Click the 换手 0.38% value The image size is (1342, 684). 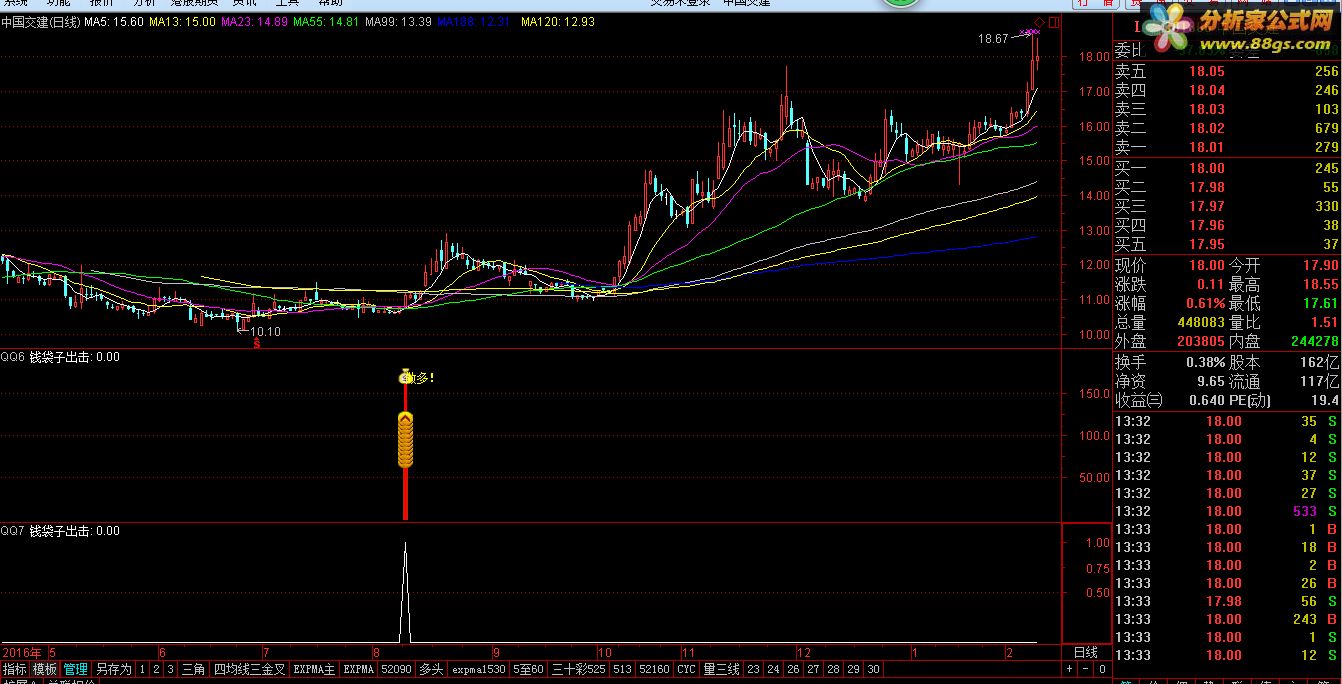pyautogui.click(x=1205, y=362)
